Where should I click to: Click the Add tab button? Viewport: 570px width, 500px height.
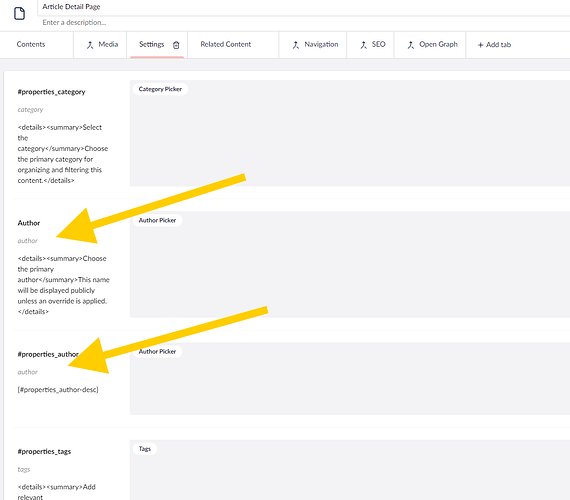point(494,45)
